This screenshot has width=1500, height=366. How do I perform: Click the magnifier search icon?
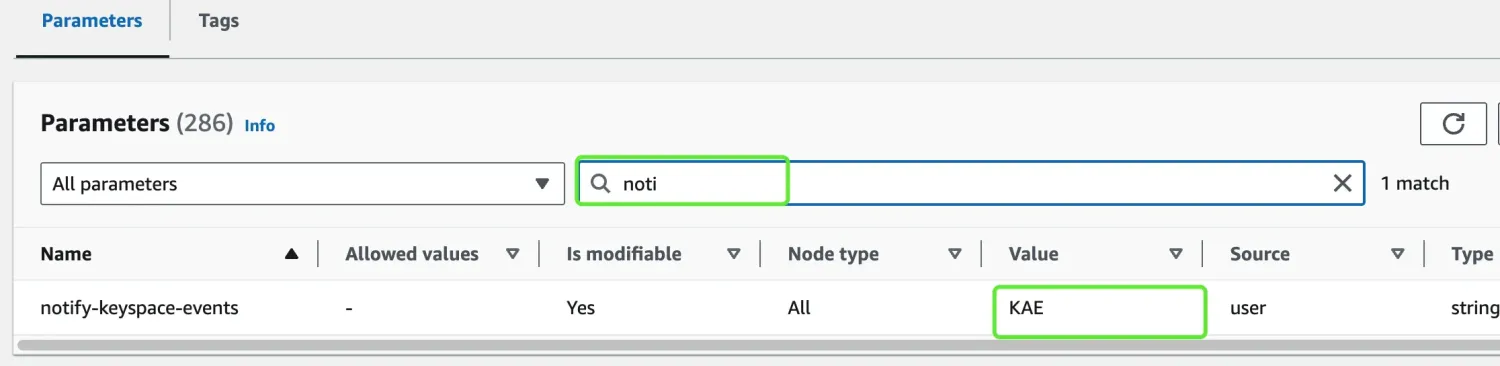(600, 183)
